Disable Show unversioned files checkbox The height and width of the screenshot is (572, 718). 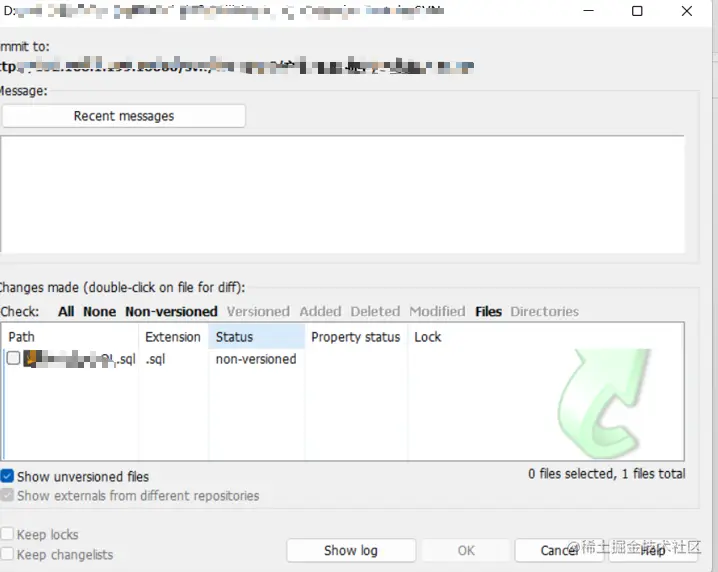pyautogui.click(x=7, y=476)
